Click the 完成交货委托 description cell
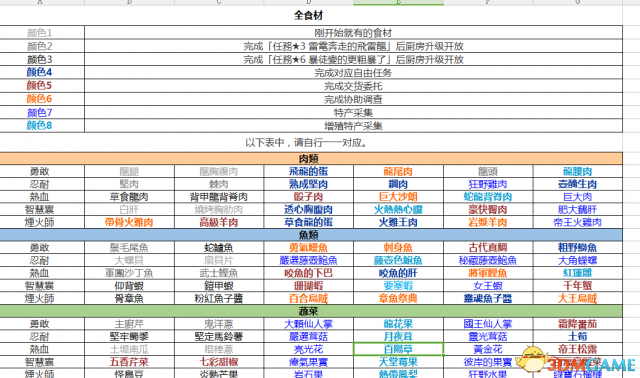Image resolution: width=640 pixels, height=378 pixels. click(353, 86)
